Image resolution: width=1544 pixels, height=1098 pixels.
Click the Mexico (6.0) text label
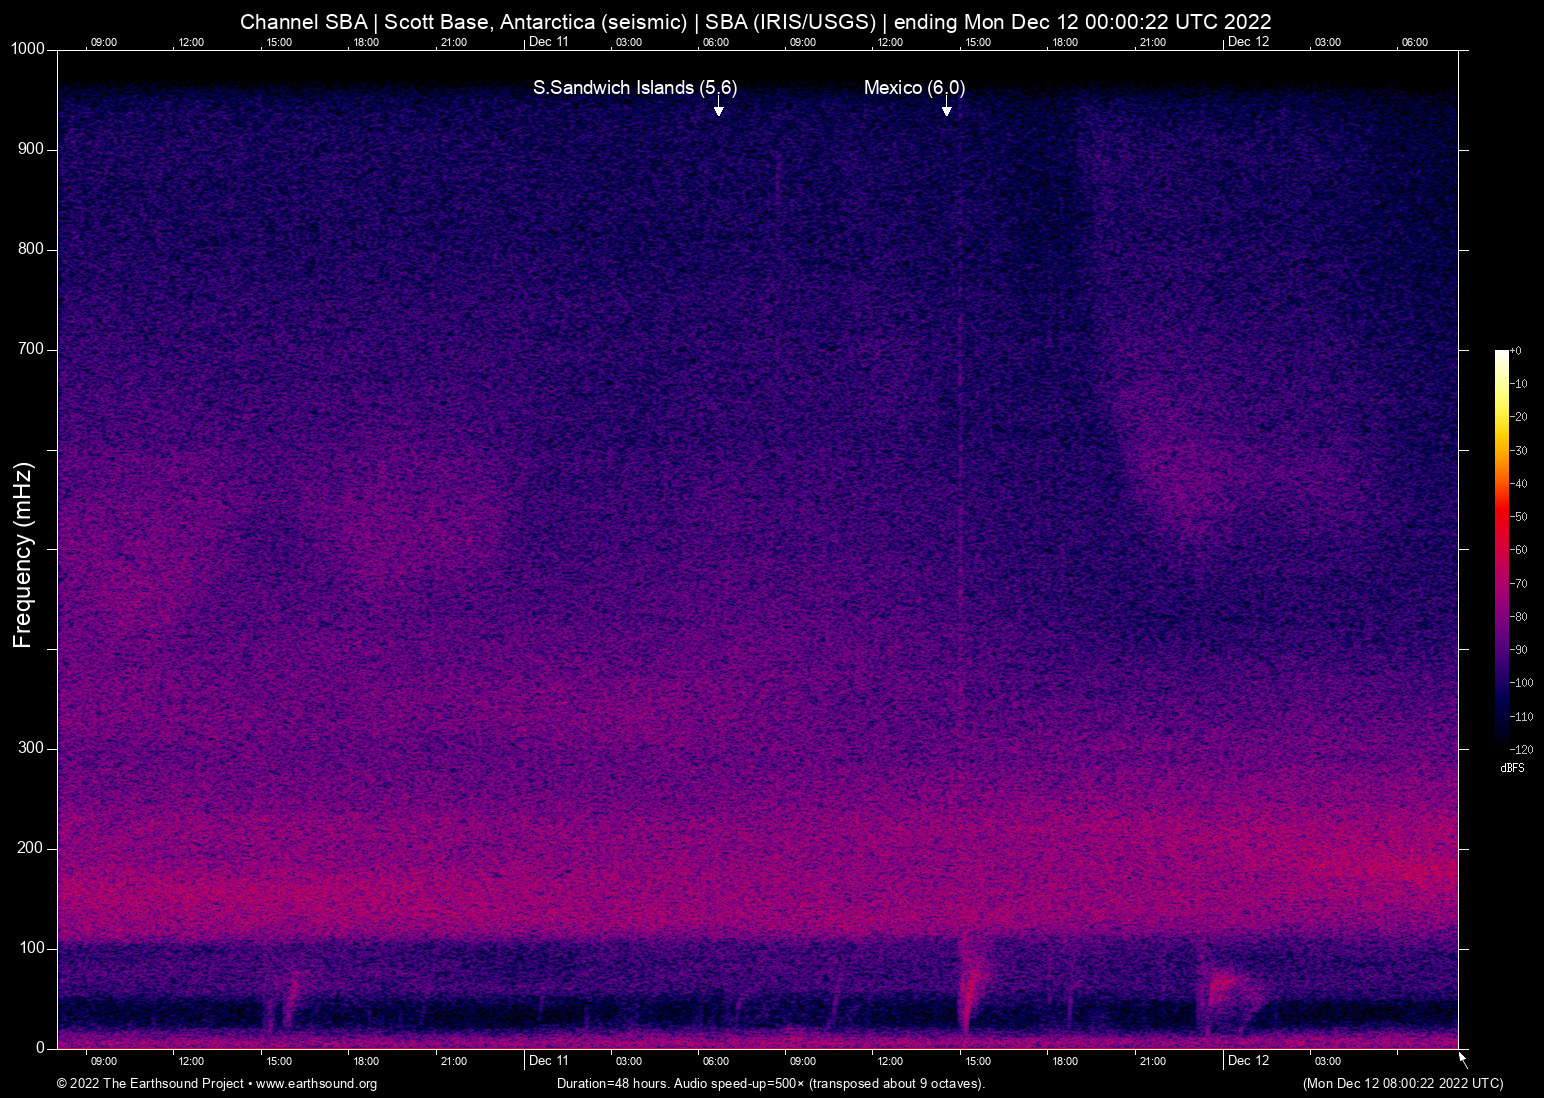click(x=913, y=88)
